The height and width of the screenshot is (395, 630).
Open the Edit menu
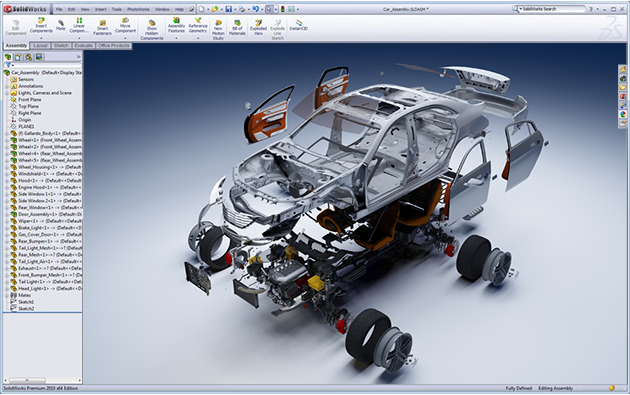click(72, 9)
